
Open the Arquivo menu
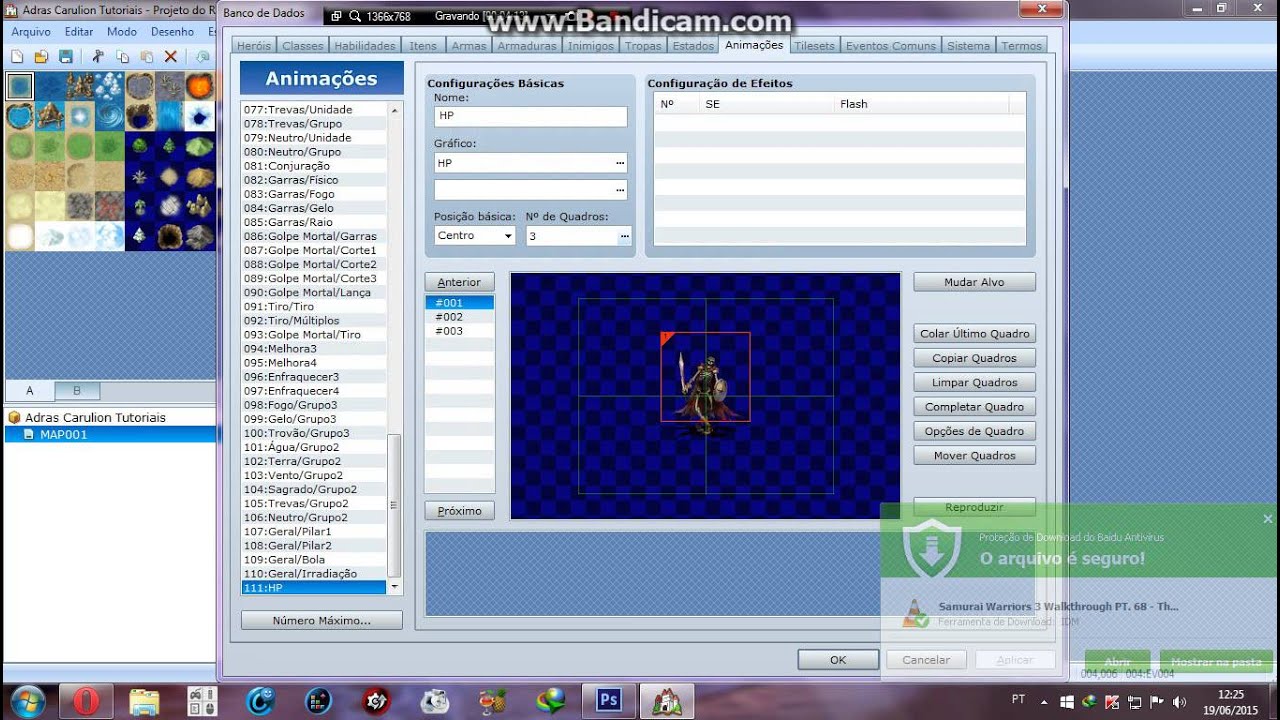pyautogui.click(x=31, y=32)
